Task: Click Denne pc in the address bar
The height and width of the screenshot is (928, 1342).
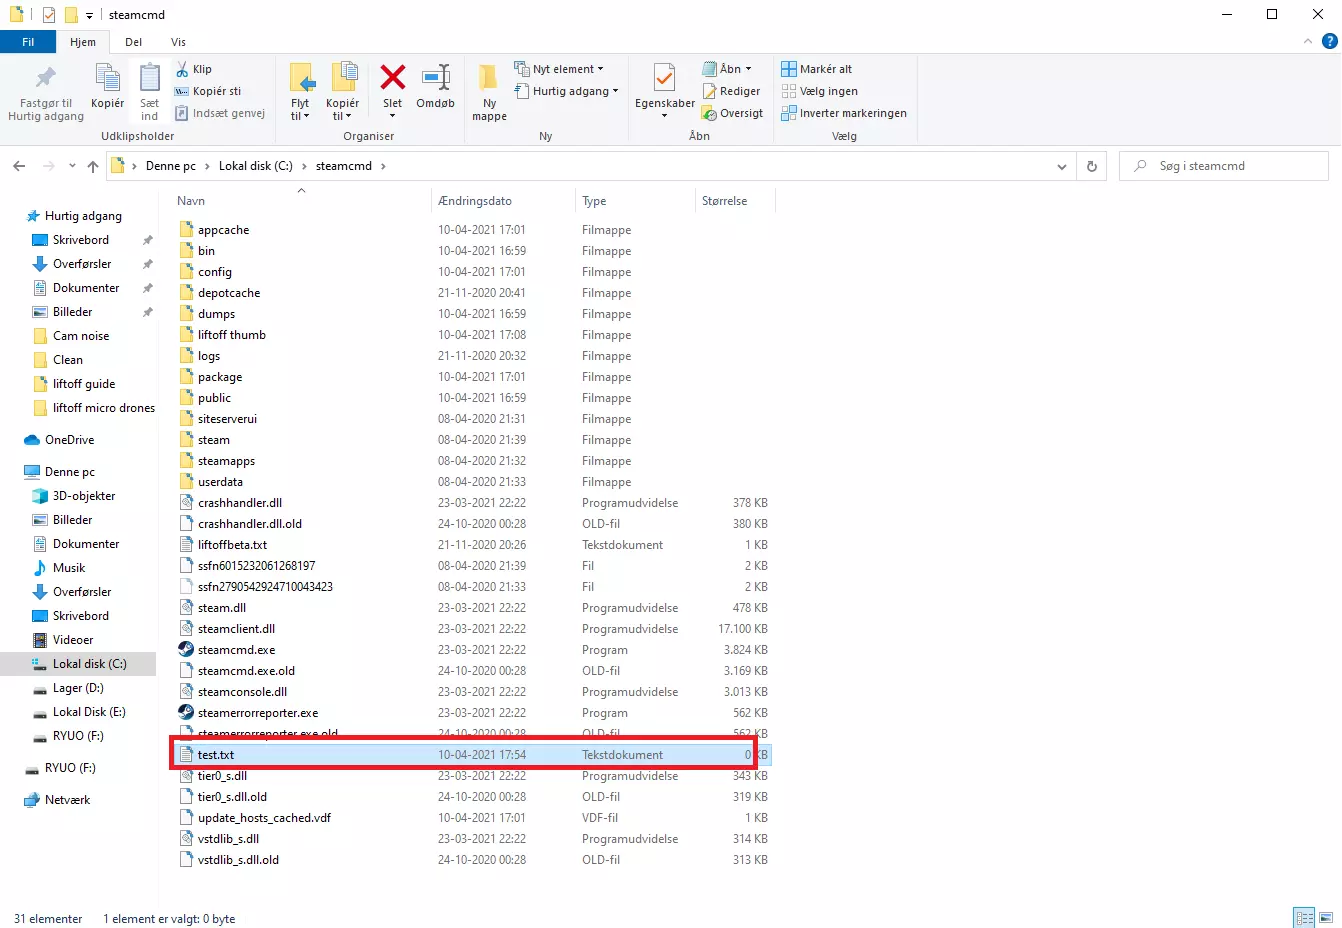Action: (171, 166)
